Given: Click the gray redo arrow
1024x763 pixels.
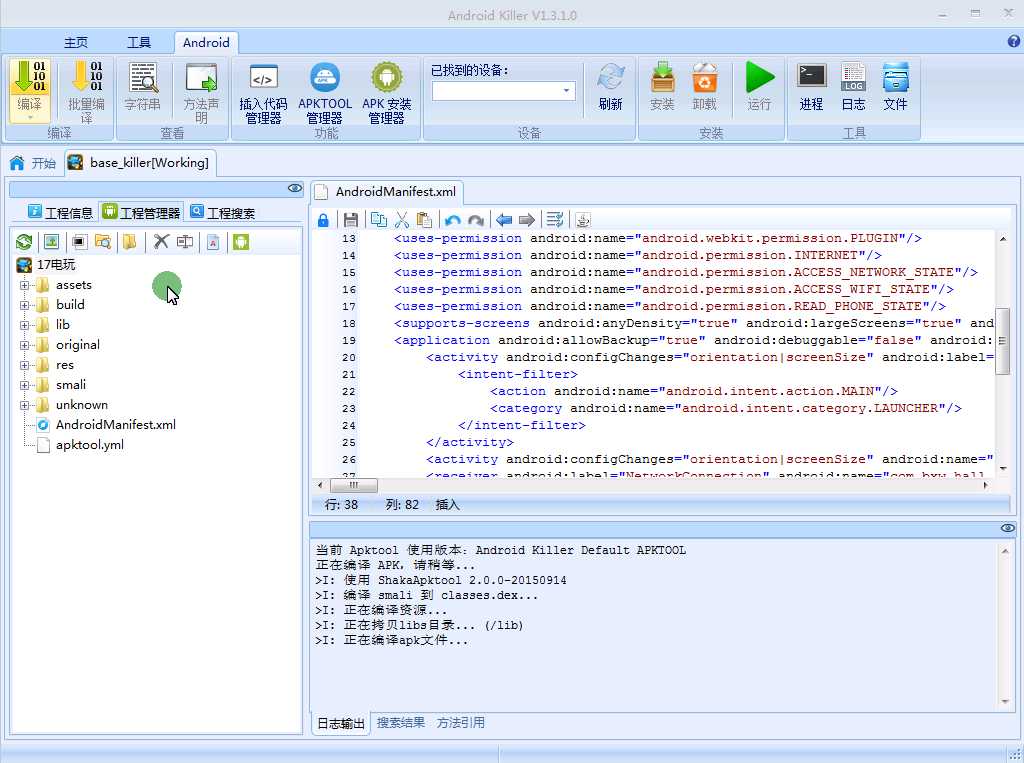Looking at the screenshot, I should [476, 220].
